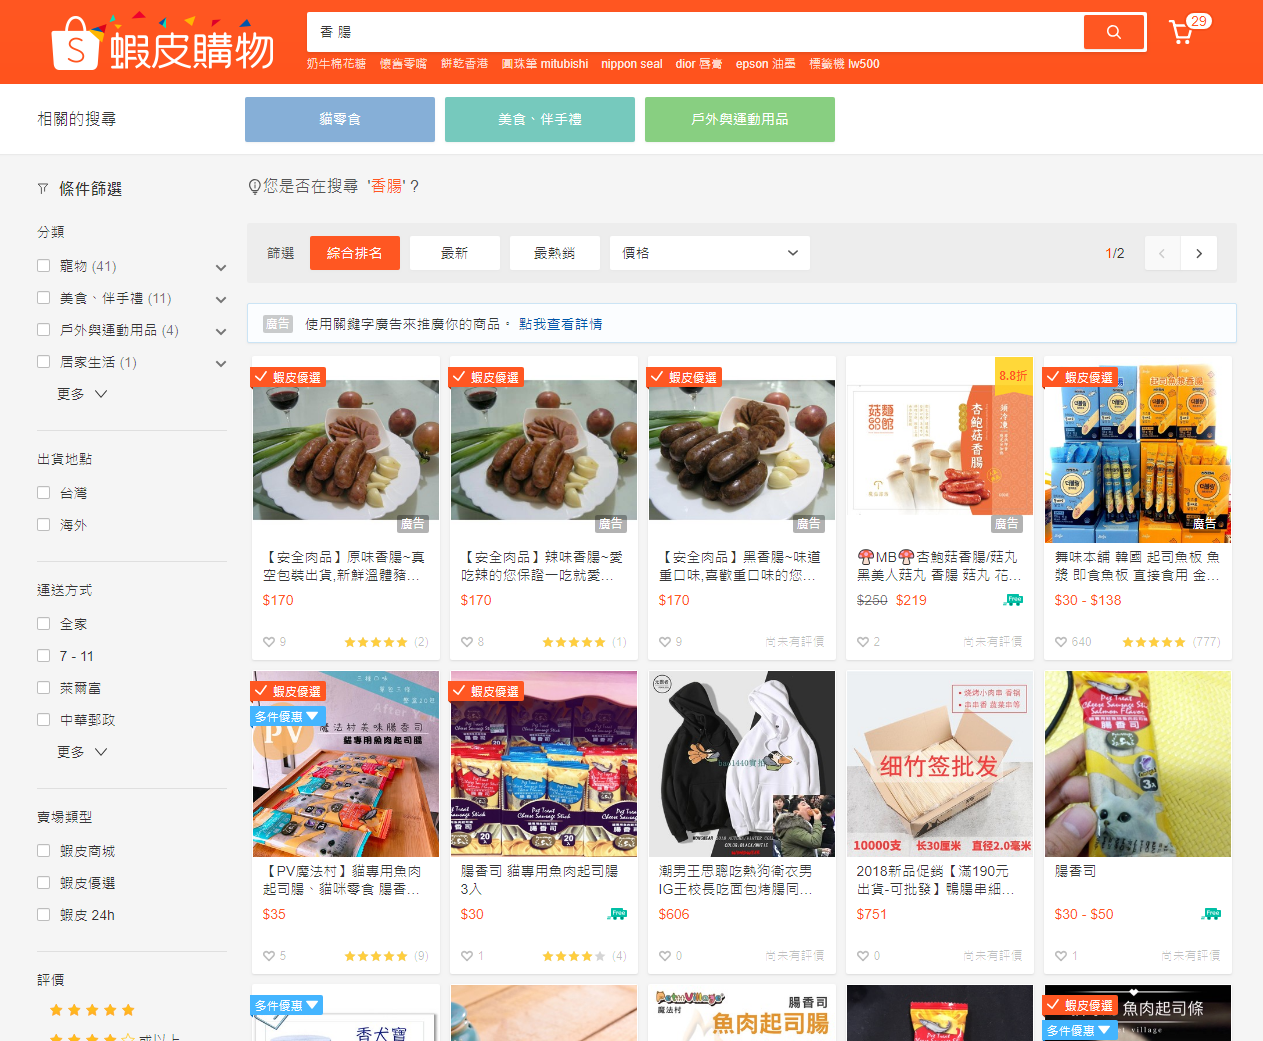Open the 價格 sort dropdown
Viewport: 1263px width, 1041px height.
(x=710, y=253)
